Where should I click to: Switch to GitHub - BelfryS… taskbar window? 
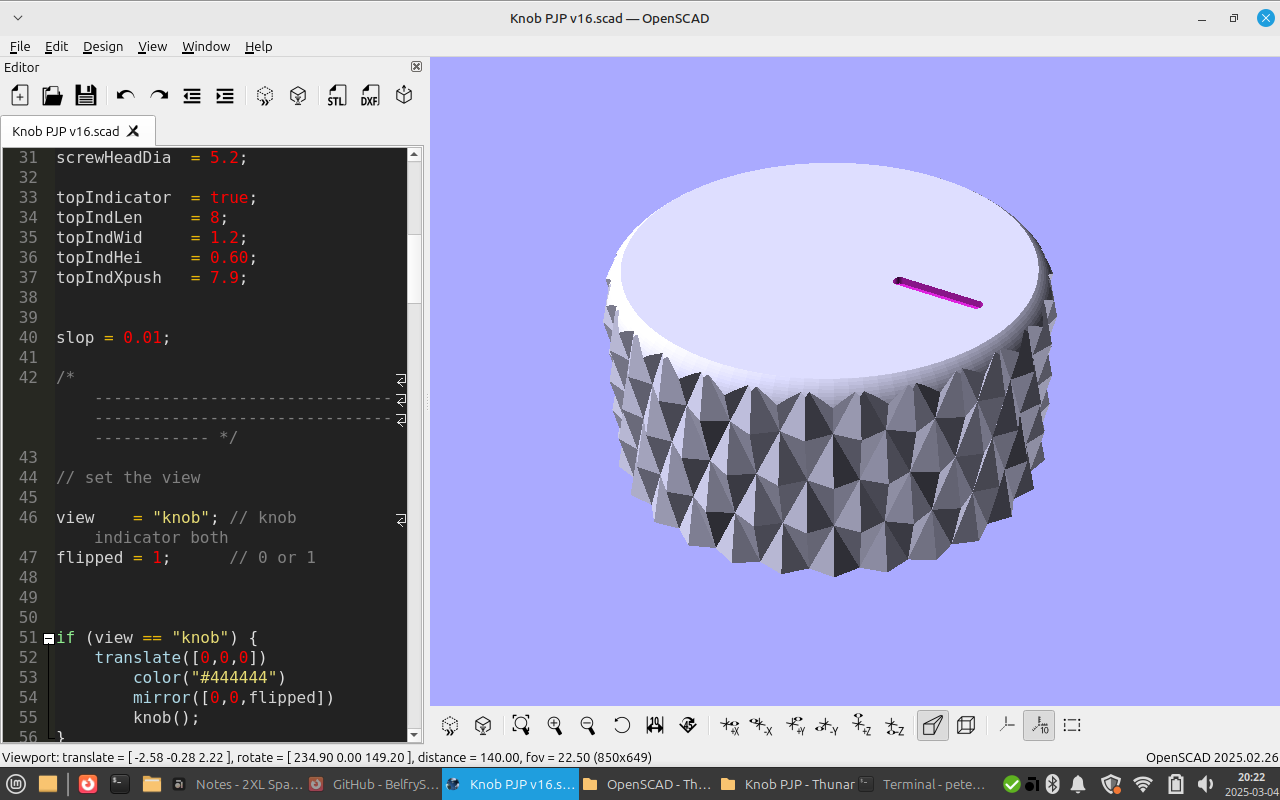click(373, 784)
